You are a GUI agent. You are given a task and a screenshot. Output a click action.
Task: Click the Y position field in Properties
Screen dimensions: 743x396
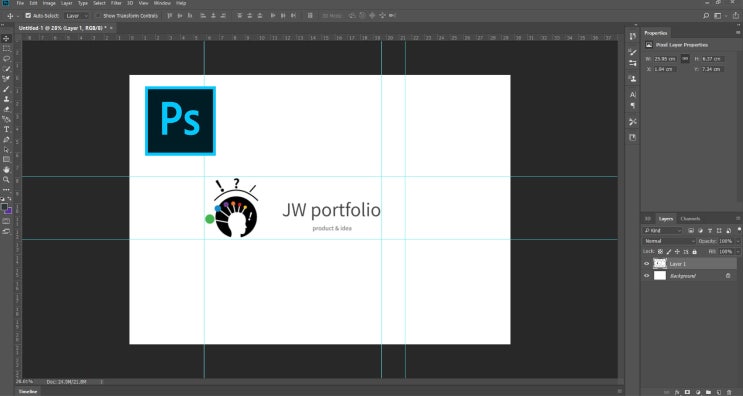coord(712,69)
